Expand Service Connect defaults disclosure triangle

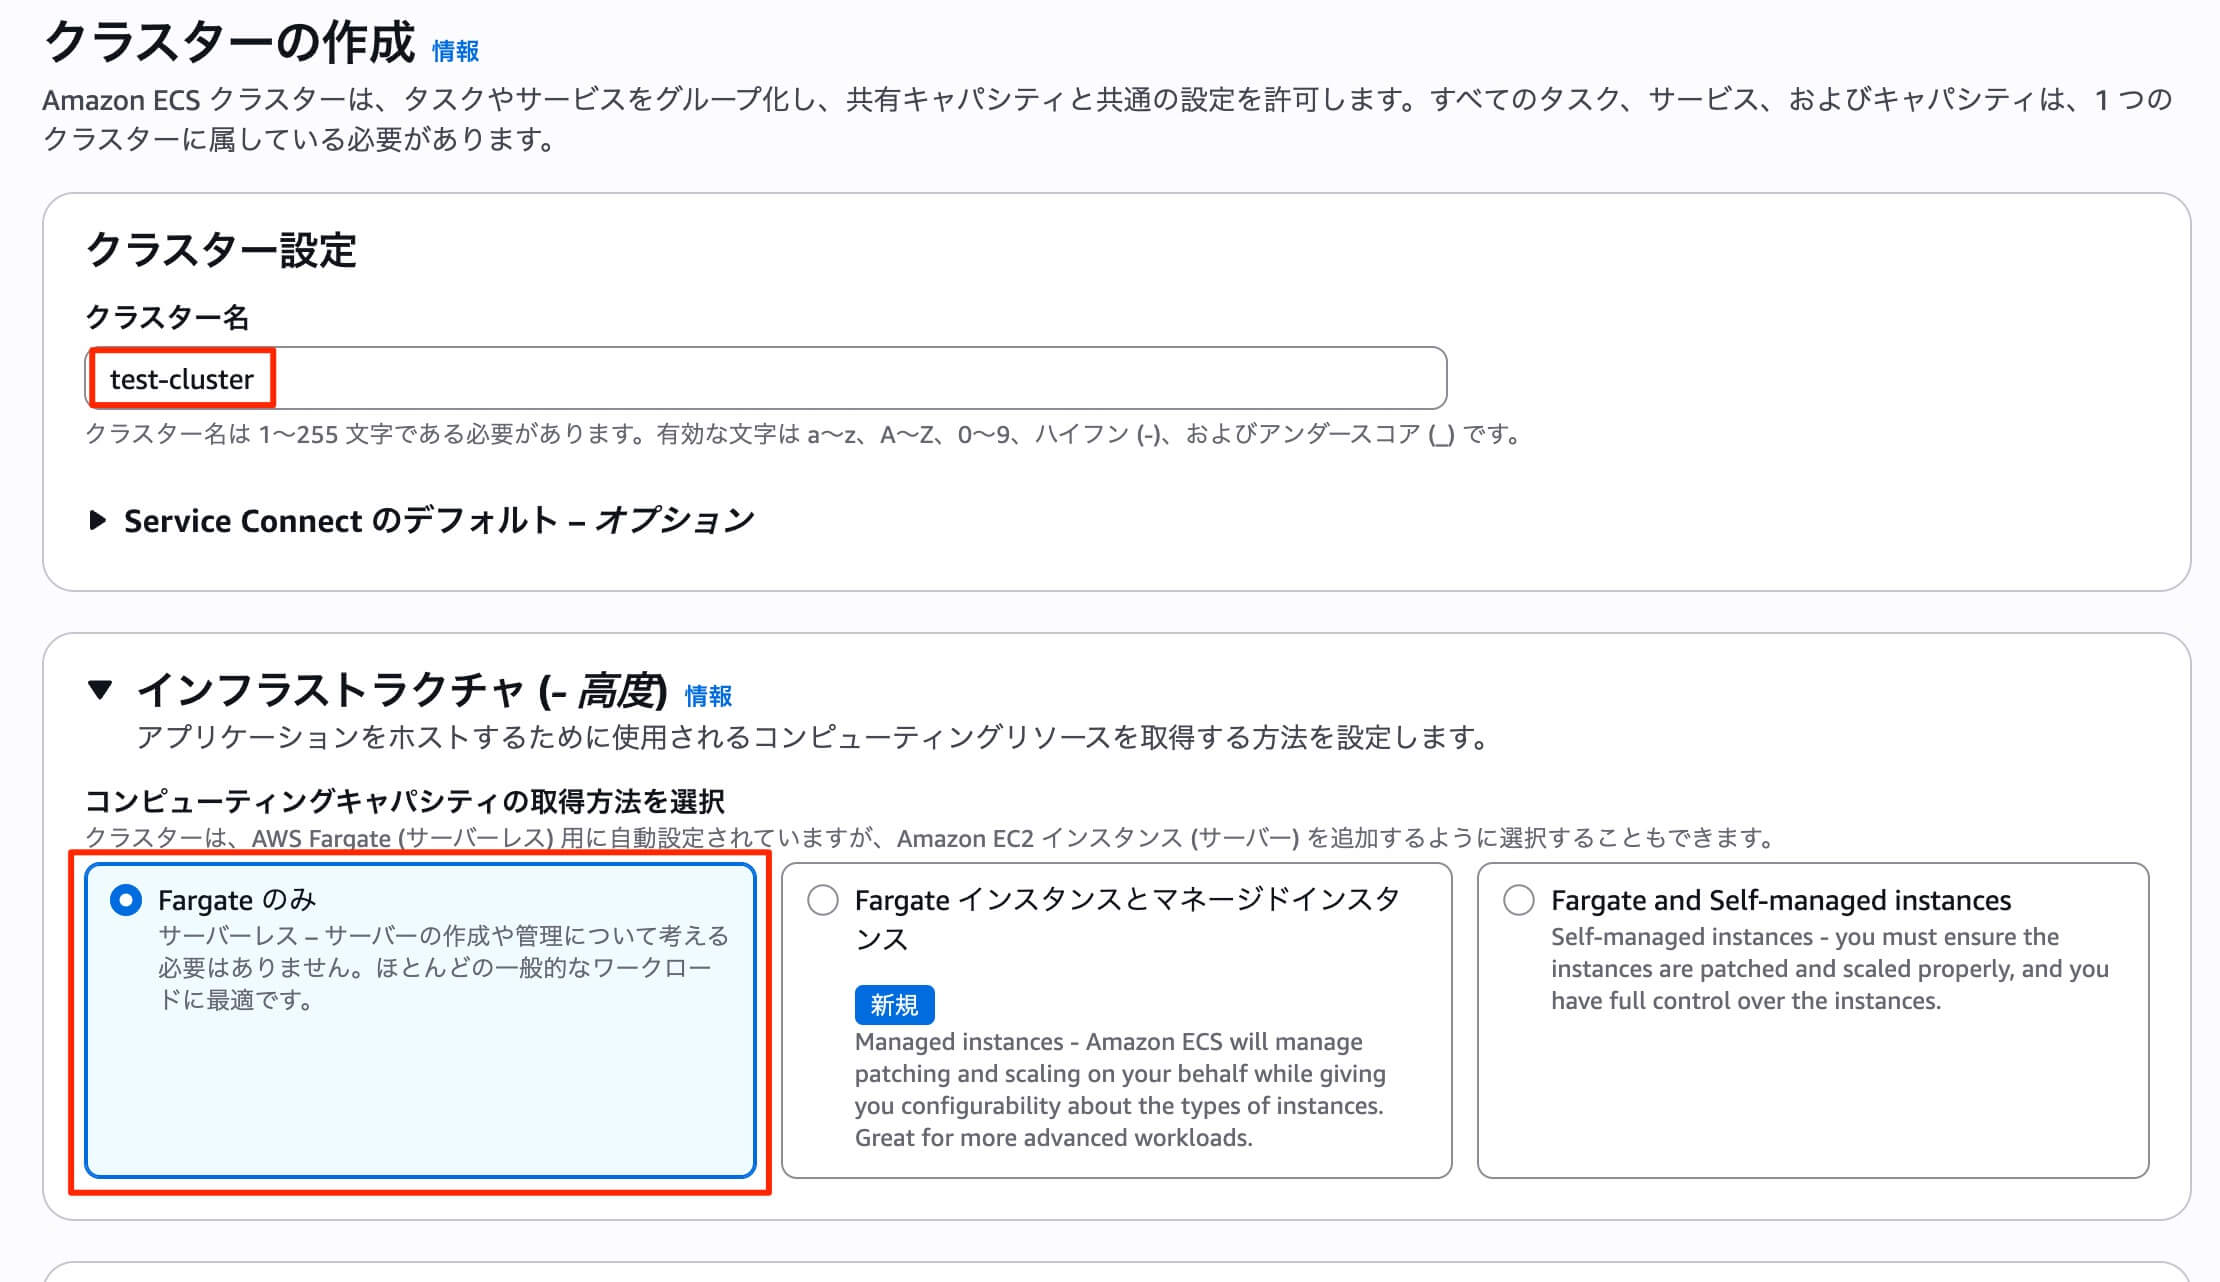(x=97, y=520)
